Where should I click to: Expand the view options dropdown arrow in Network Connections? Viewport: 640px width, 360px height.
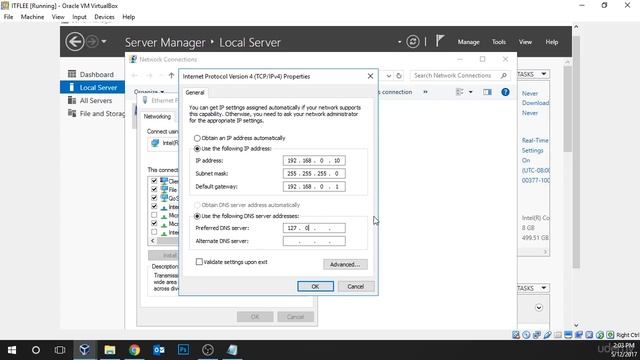coord(471,92)
